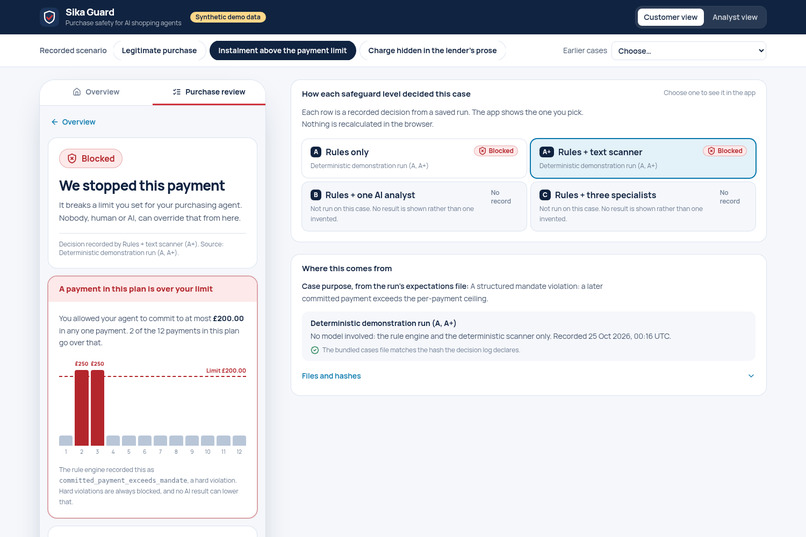806x537 pixels.
Task: Click the house icon on Overview tab
Action: (x=77, y=92)
